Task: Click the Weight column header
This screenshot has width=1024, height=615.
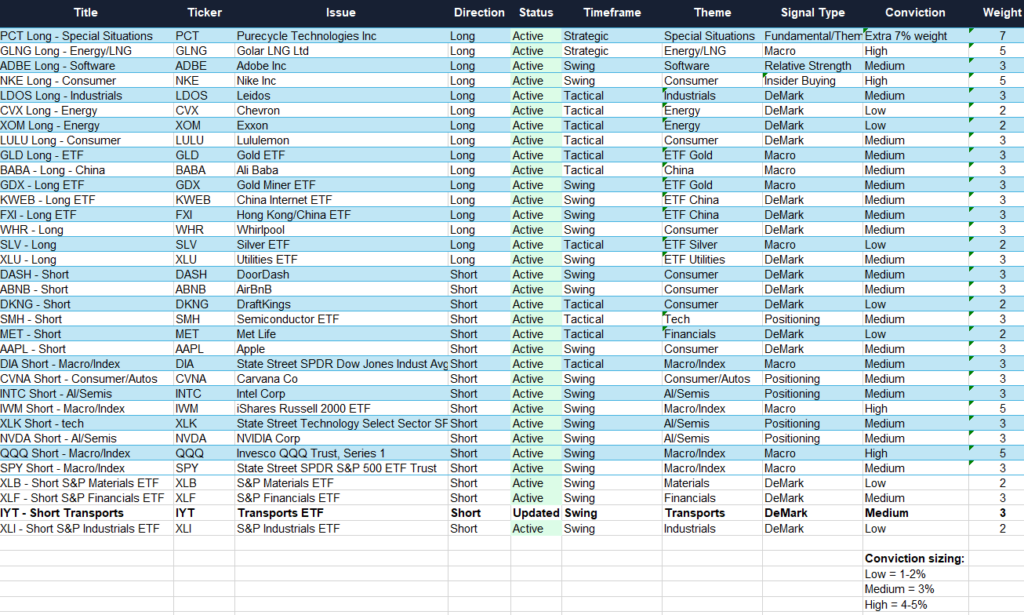Action: coord(1002,12)
